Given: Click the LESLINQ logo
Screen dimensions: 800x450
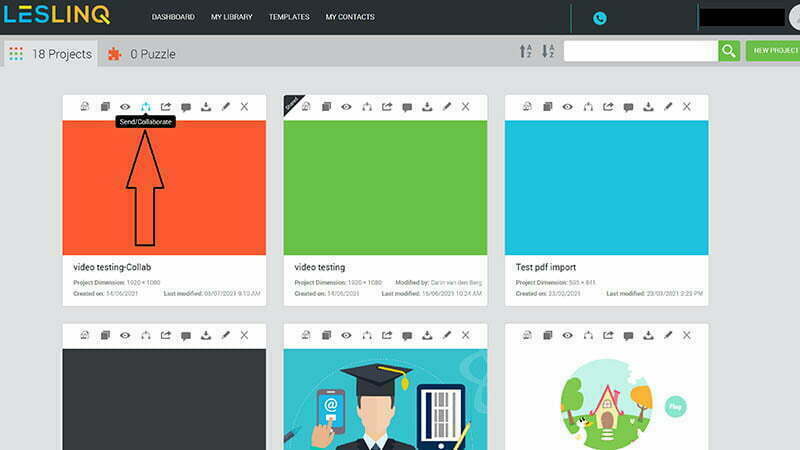Looking at the screenshot, I should point(57,15).
